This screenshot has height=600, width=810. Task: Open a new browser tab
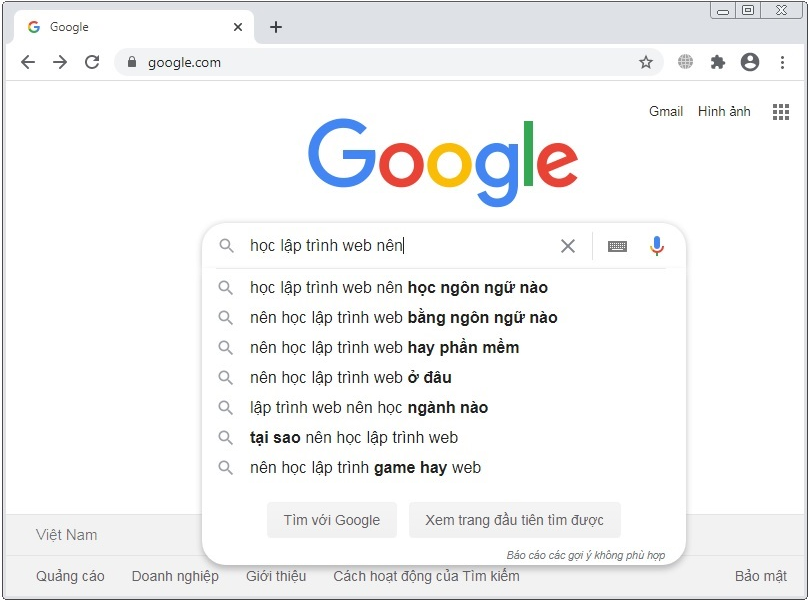276,27
